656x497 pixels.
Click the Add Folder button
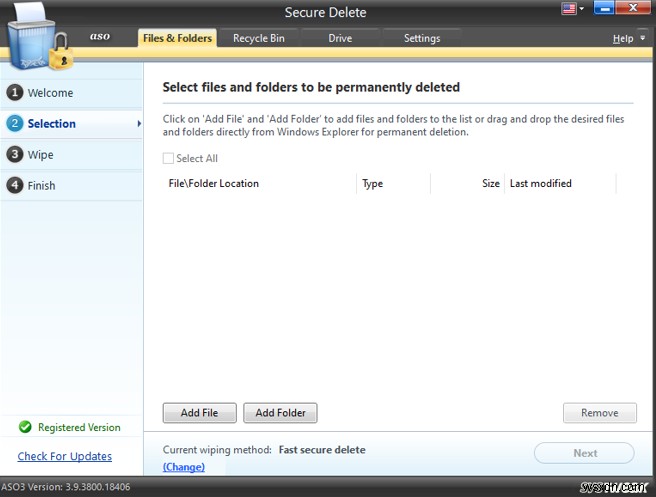pos(280,412)
